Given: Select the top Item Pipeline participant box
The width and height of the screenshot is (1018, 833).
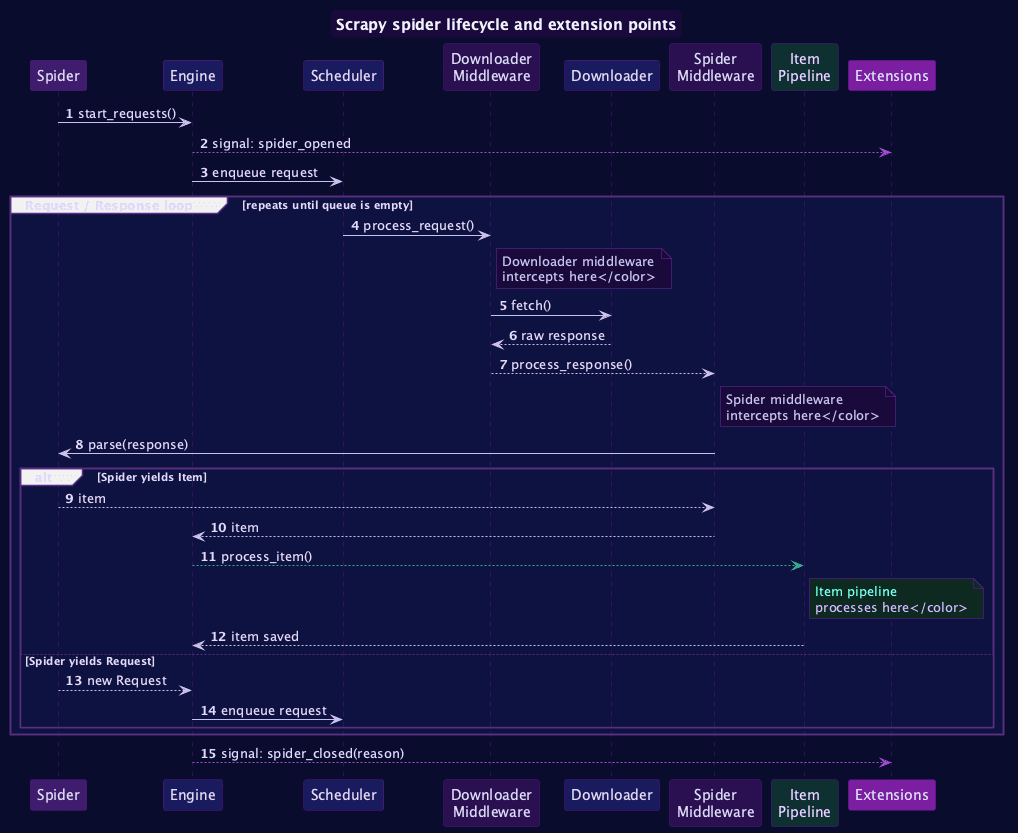Looking at the screenshot, I should coord(804,67).
